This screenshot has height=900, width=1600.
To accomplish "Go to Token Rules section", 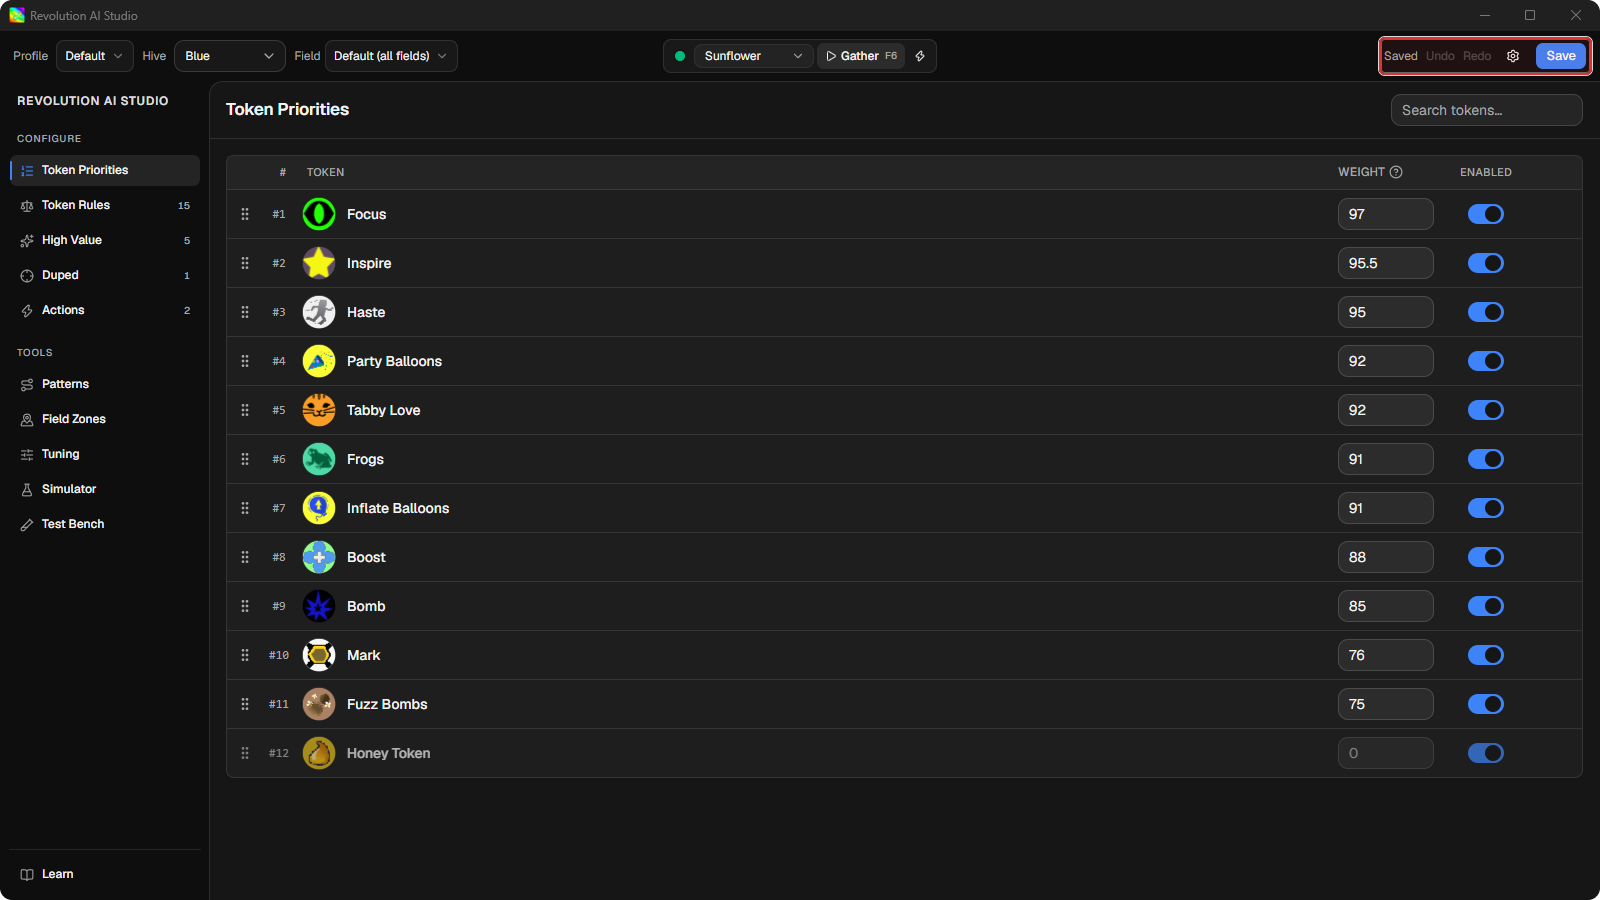I will [105, 205].
